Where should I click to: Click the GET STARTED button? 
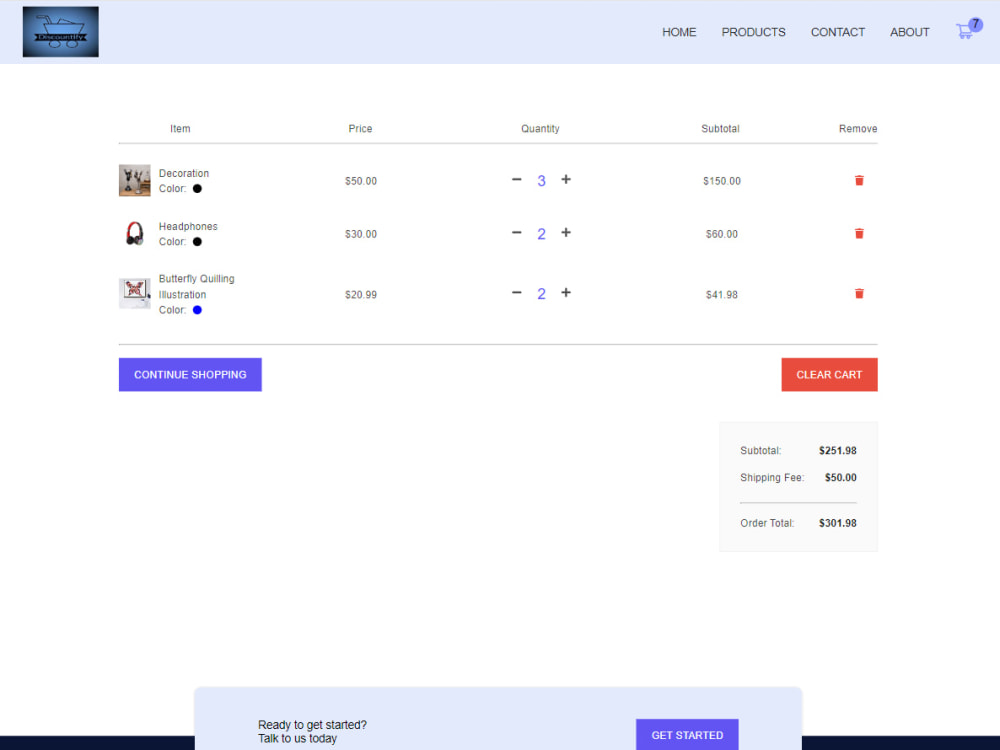click(x=687, y=735)
